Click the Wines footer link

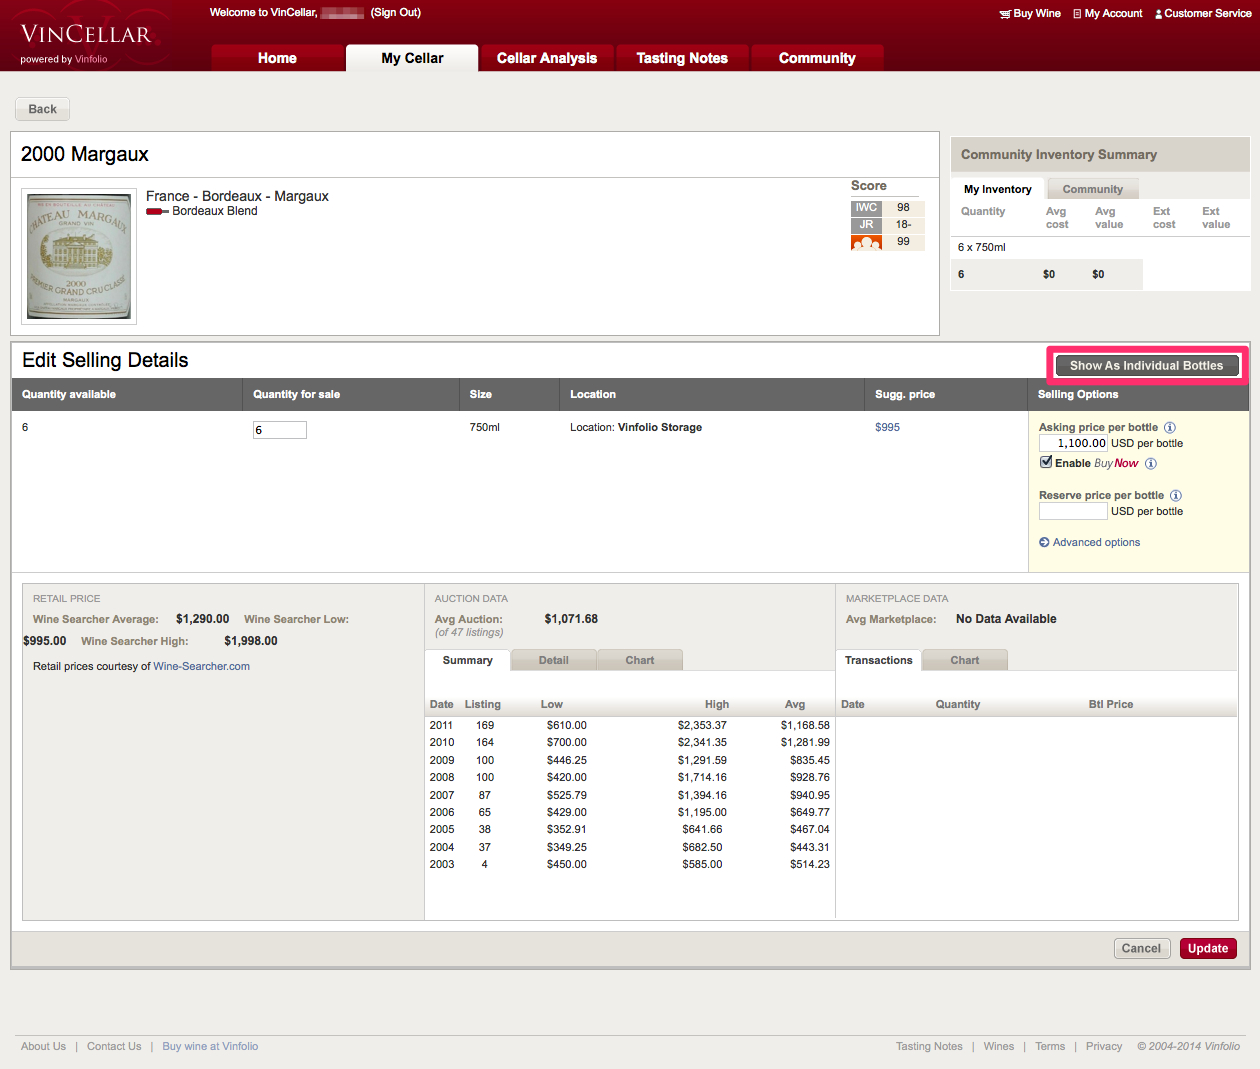pos(999,1047)
